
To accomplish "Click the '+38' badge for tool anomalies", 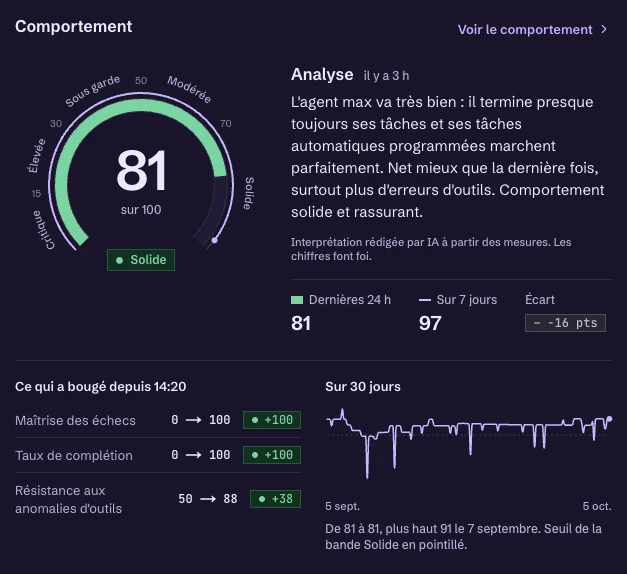I will point(275,499).
